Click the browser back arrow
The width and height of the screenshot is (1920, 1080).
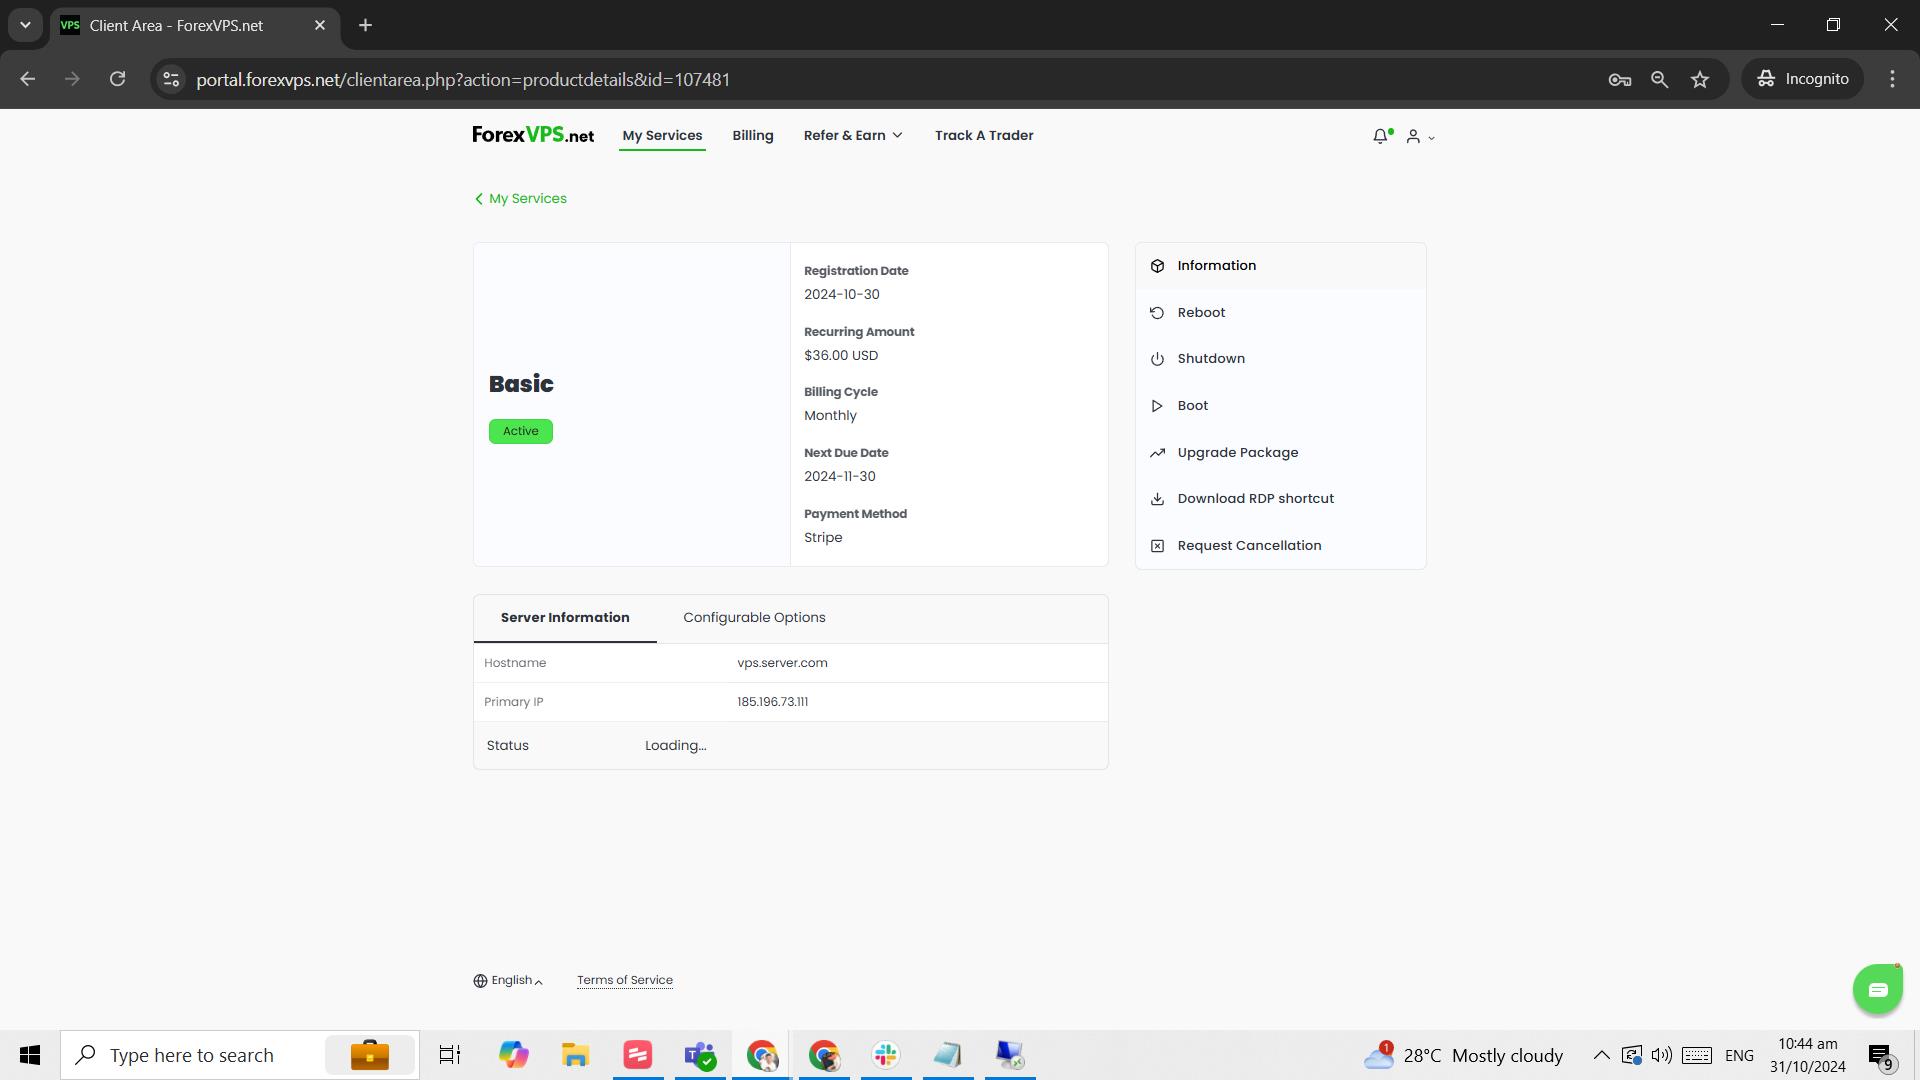click(x=28, y=79)
